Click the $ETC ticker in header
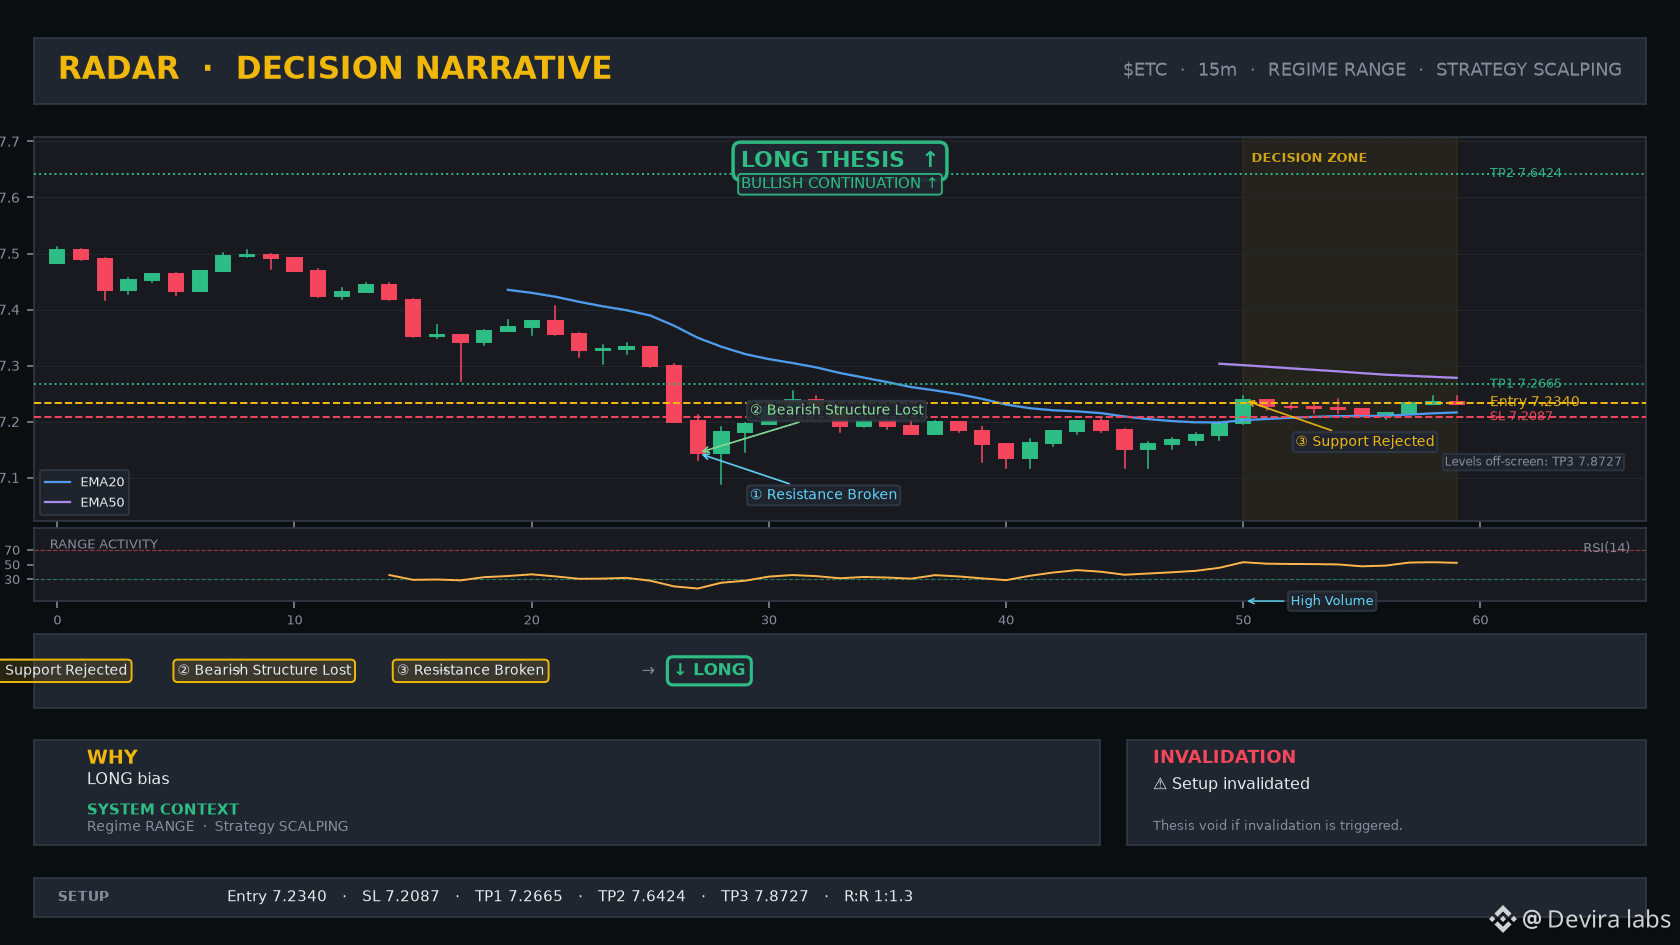The height and width of the screenshot is (945, 1680). 1145,70
